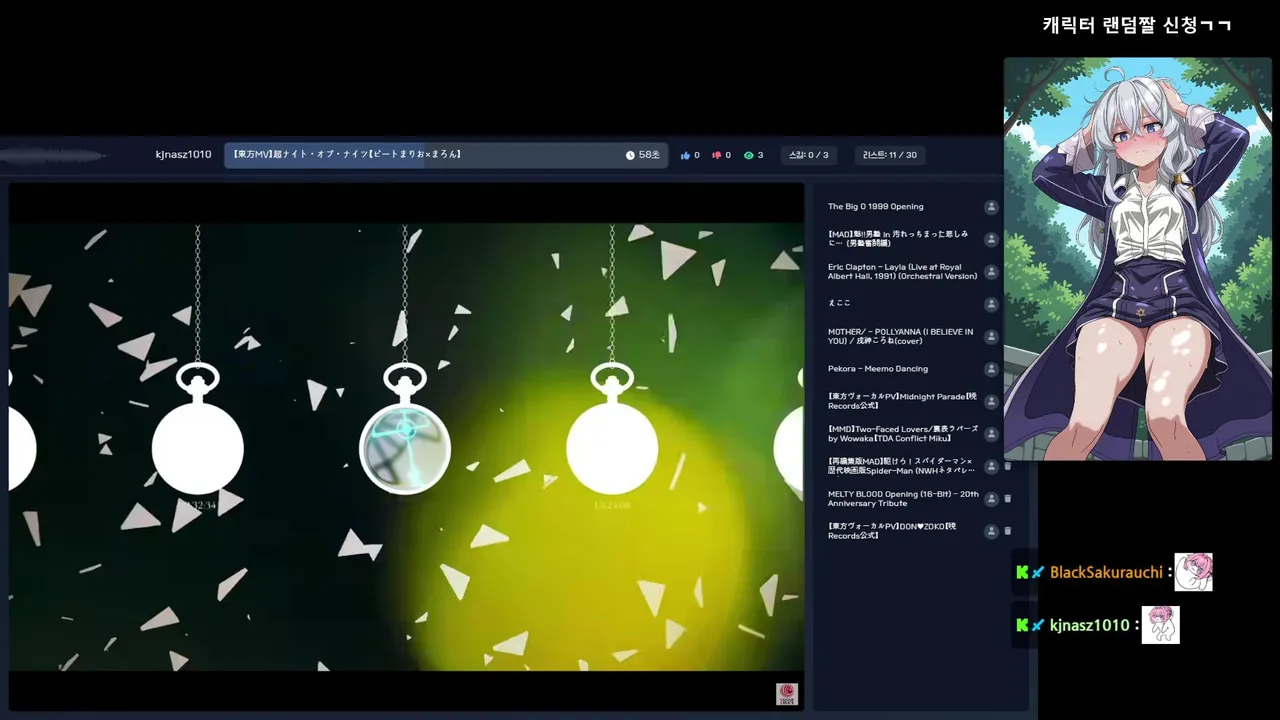Click user icon for Eric Clapton - Layla
The height and width of the screenshot is (720, 1280).
tap(991, 272)
